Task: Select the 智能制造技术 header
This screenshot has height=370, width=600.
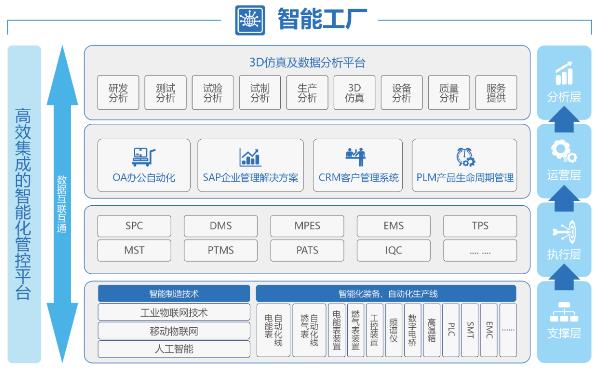Action: (x=174, y=293)
